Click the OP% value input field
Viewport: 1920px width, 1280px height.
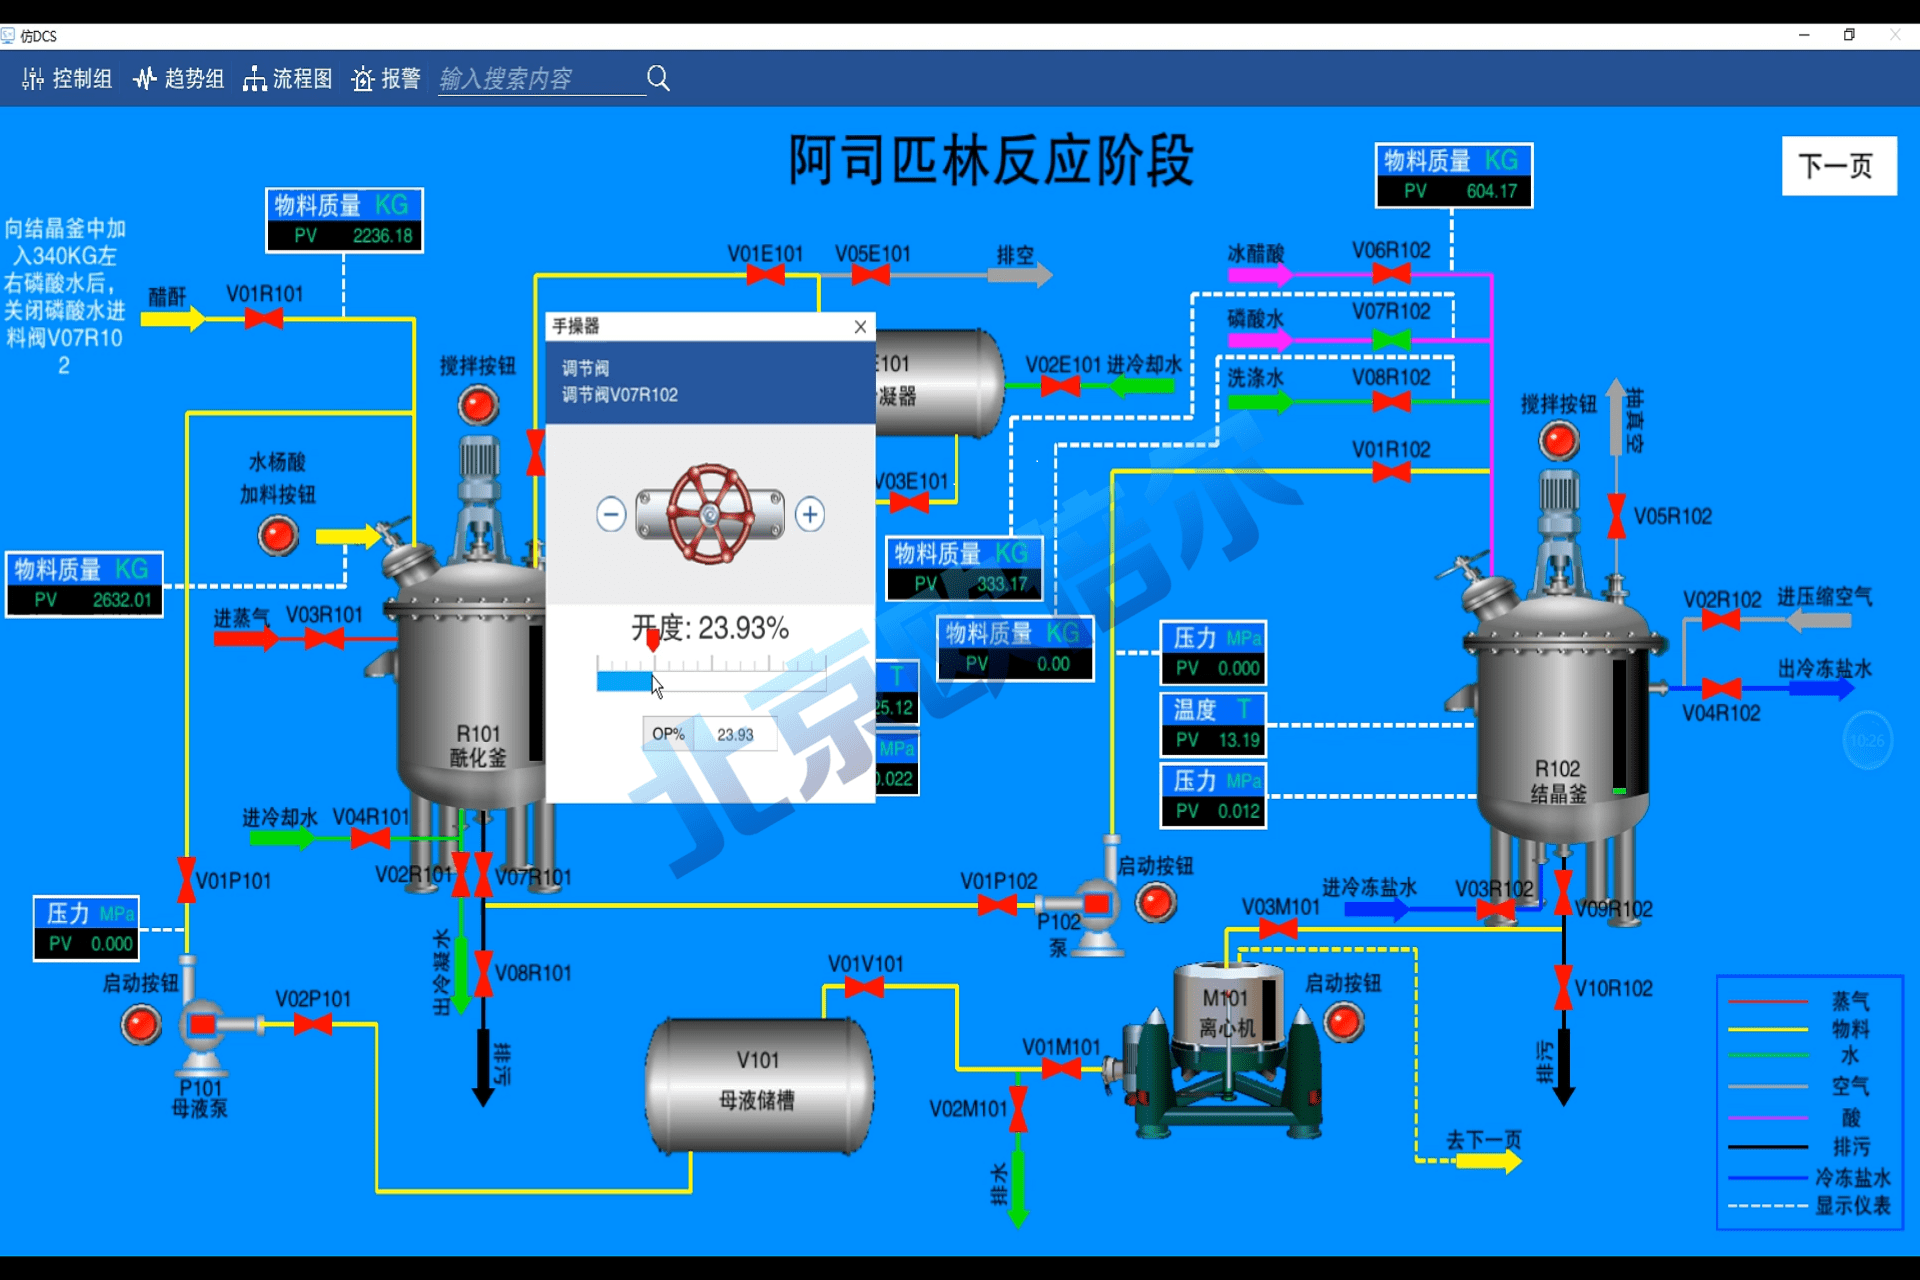(x=735, y=734)
